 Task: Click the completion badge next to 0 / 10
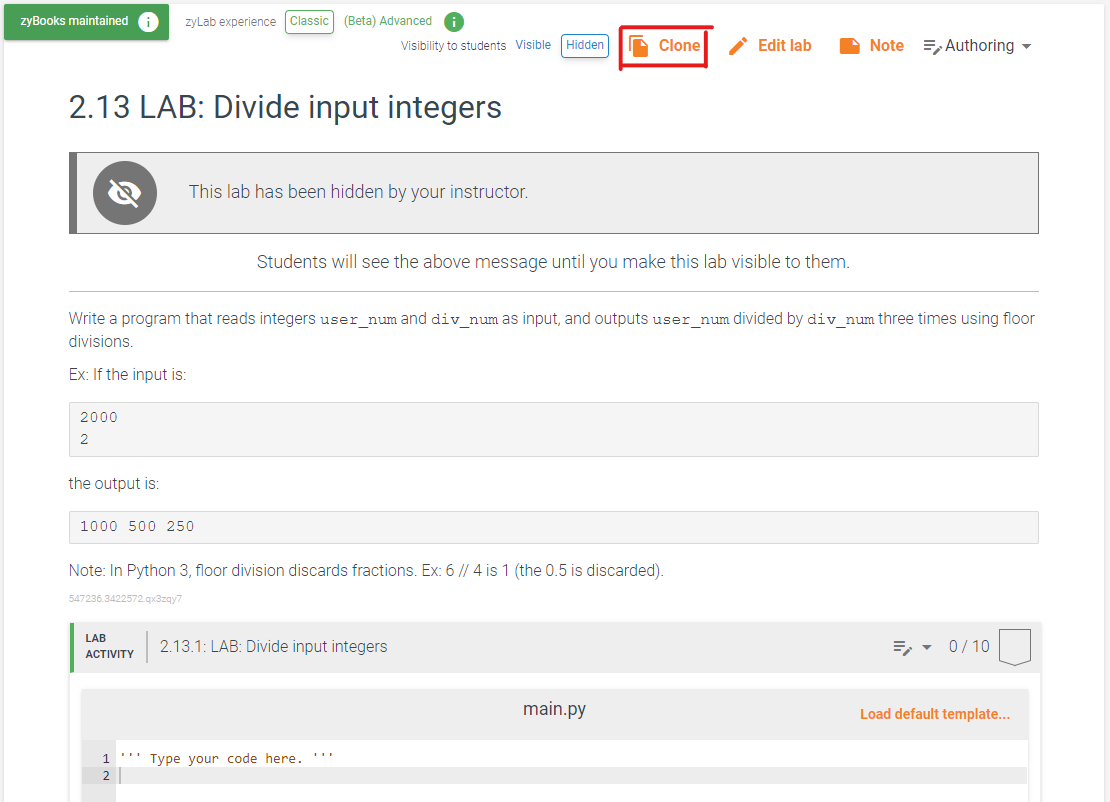click(1014, 647)
